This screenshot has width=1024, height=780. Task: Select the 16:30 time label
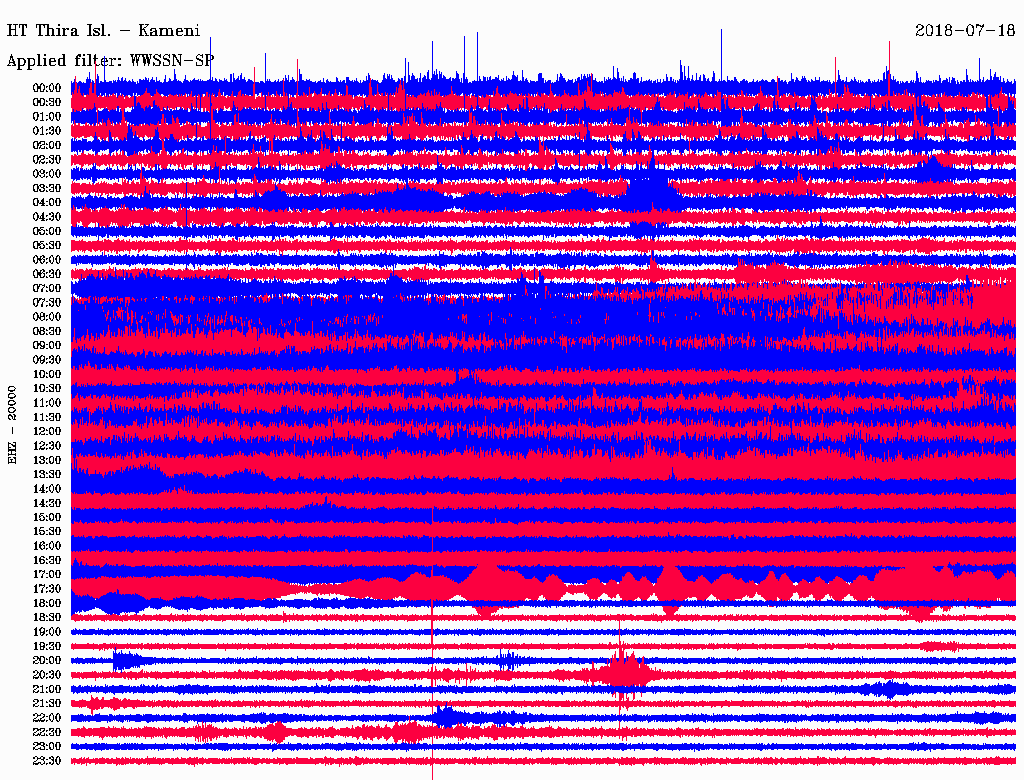pyautogui.click(x=47, y=560)
